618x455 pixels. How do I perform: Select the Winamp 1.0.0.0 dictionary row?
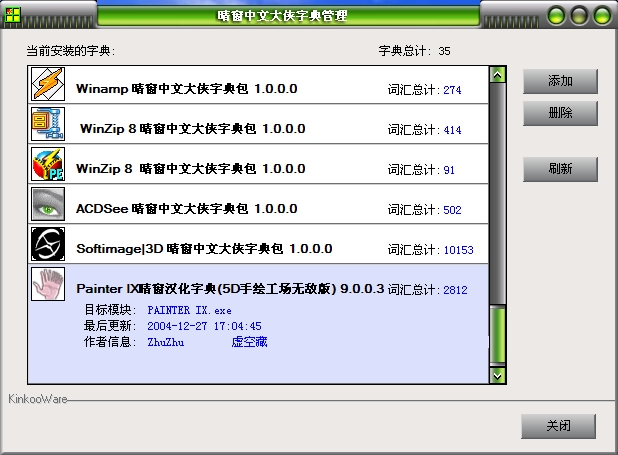click(x=258, y=85)
